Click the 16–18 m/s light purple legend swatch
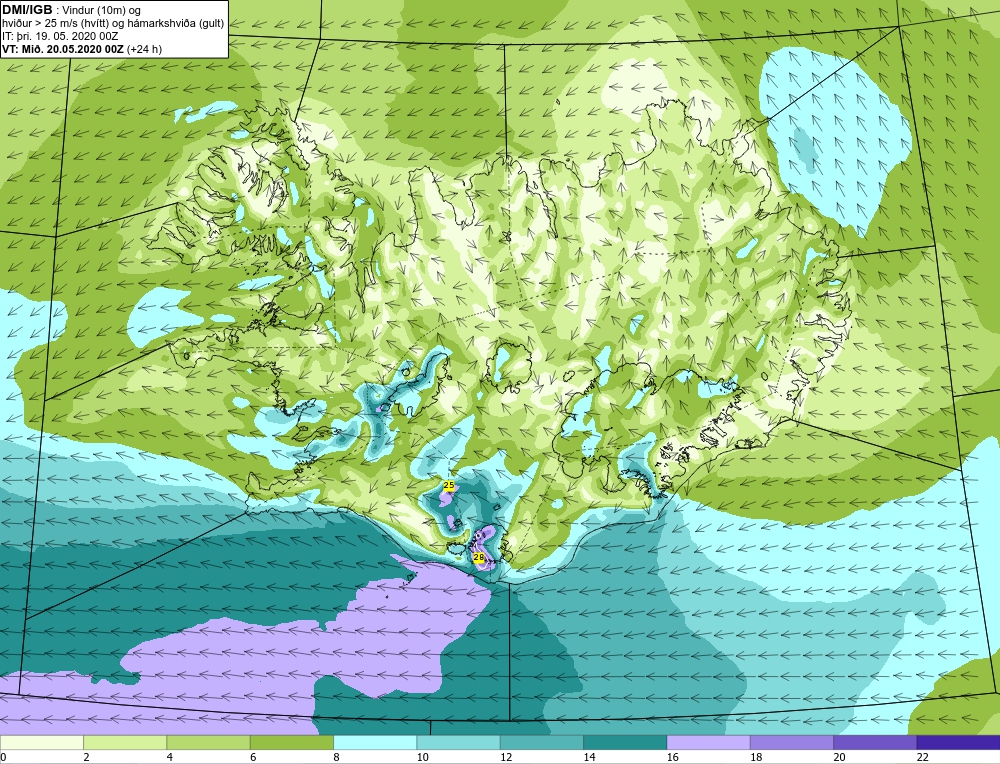Screen dimensions: 1000x764 coord(709,742)
